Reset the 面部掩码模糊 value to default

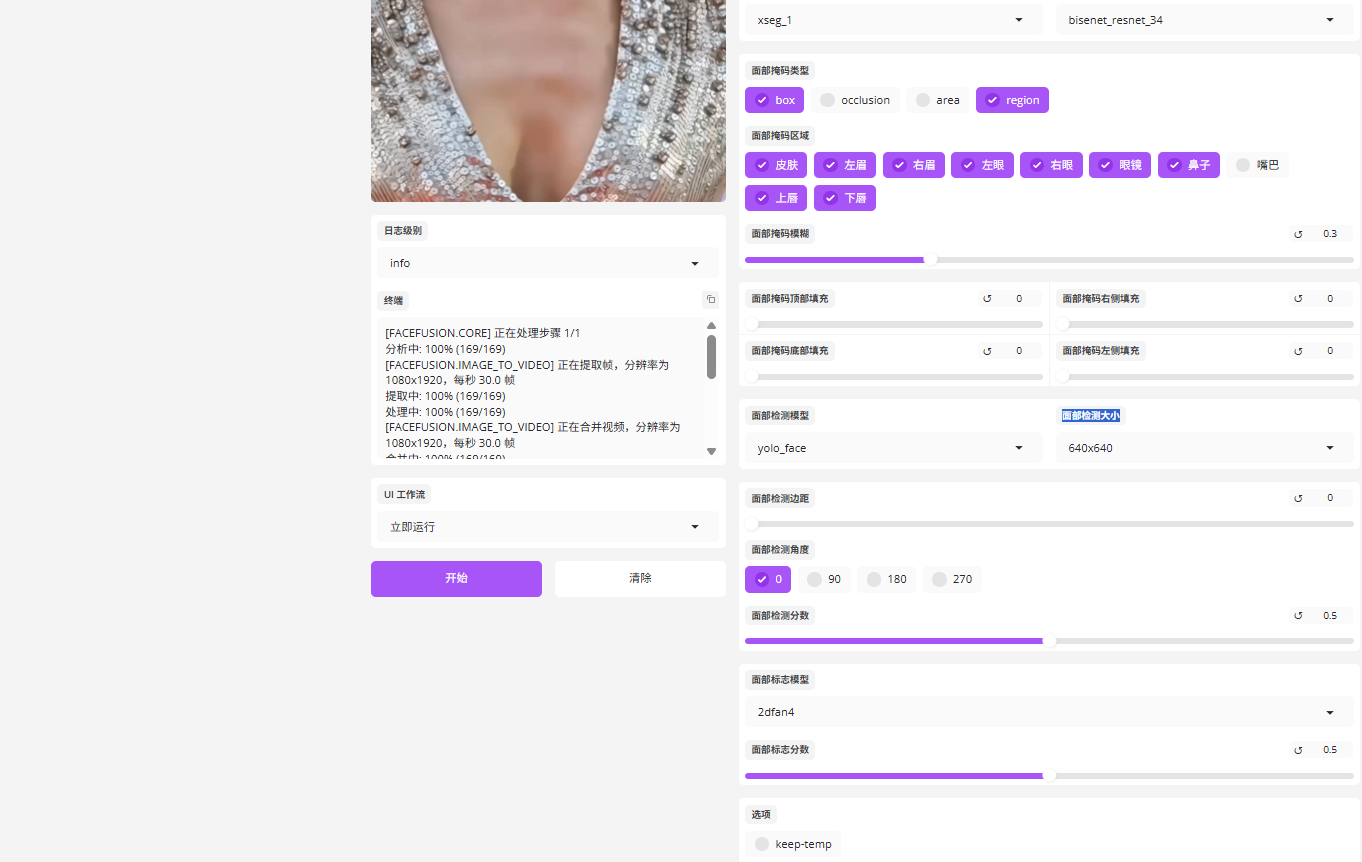(1298, 234)
